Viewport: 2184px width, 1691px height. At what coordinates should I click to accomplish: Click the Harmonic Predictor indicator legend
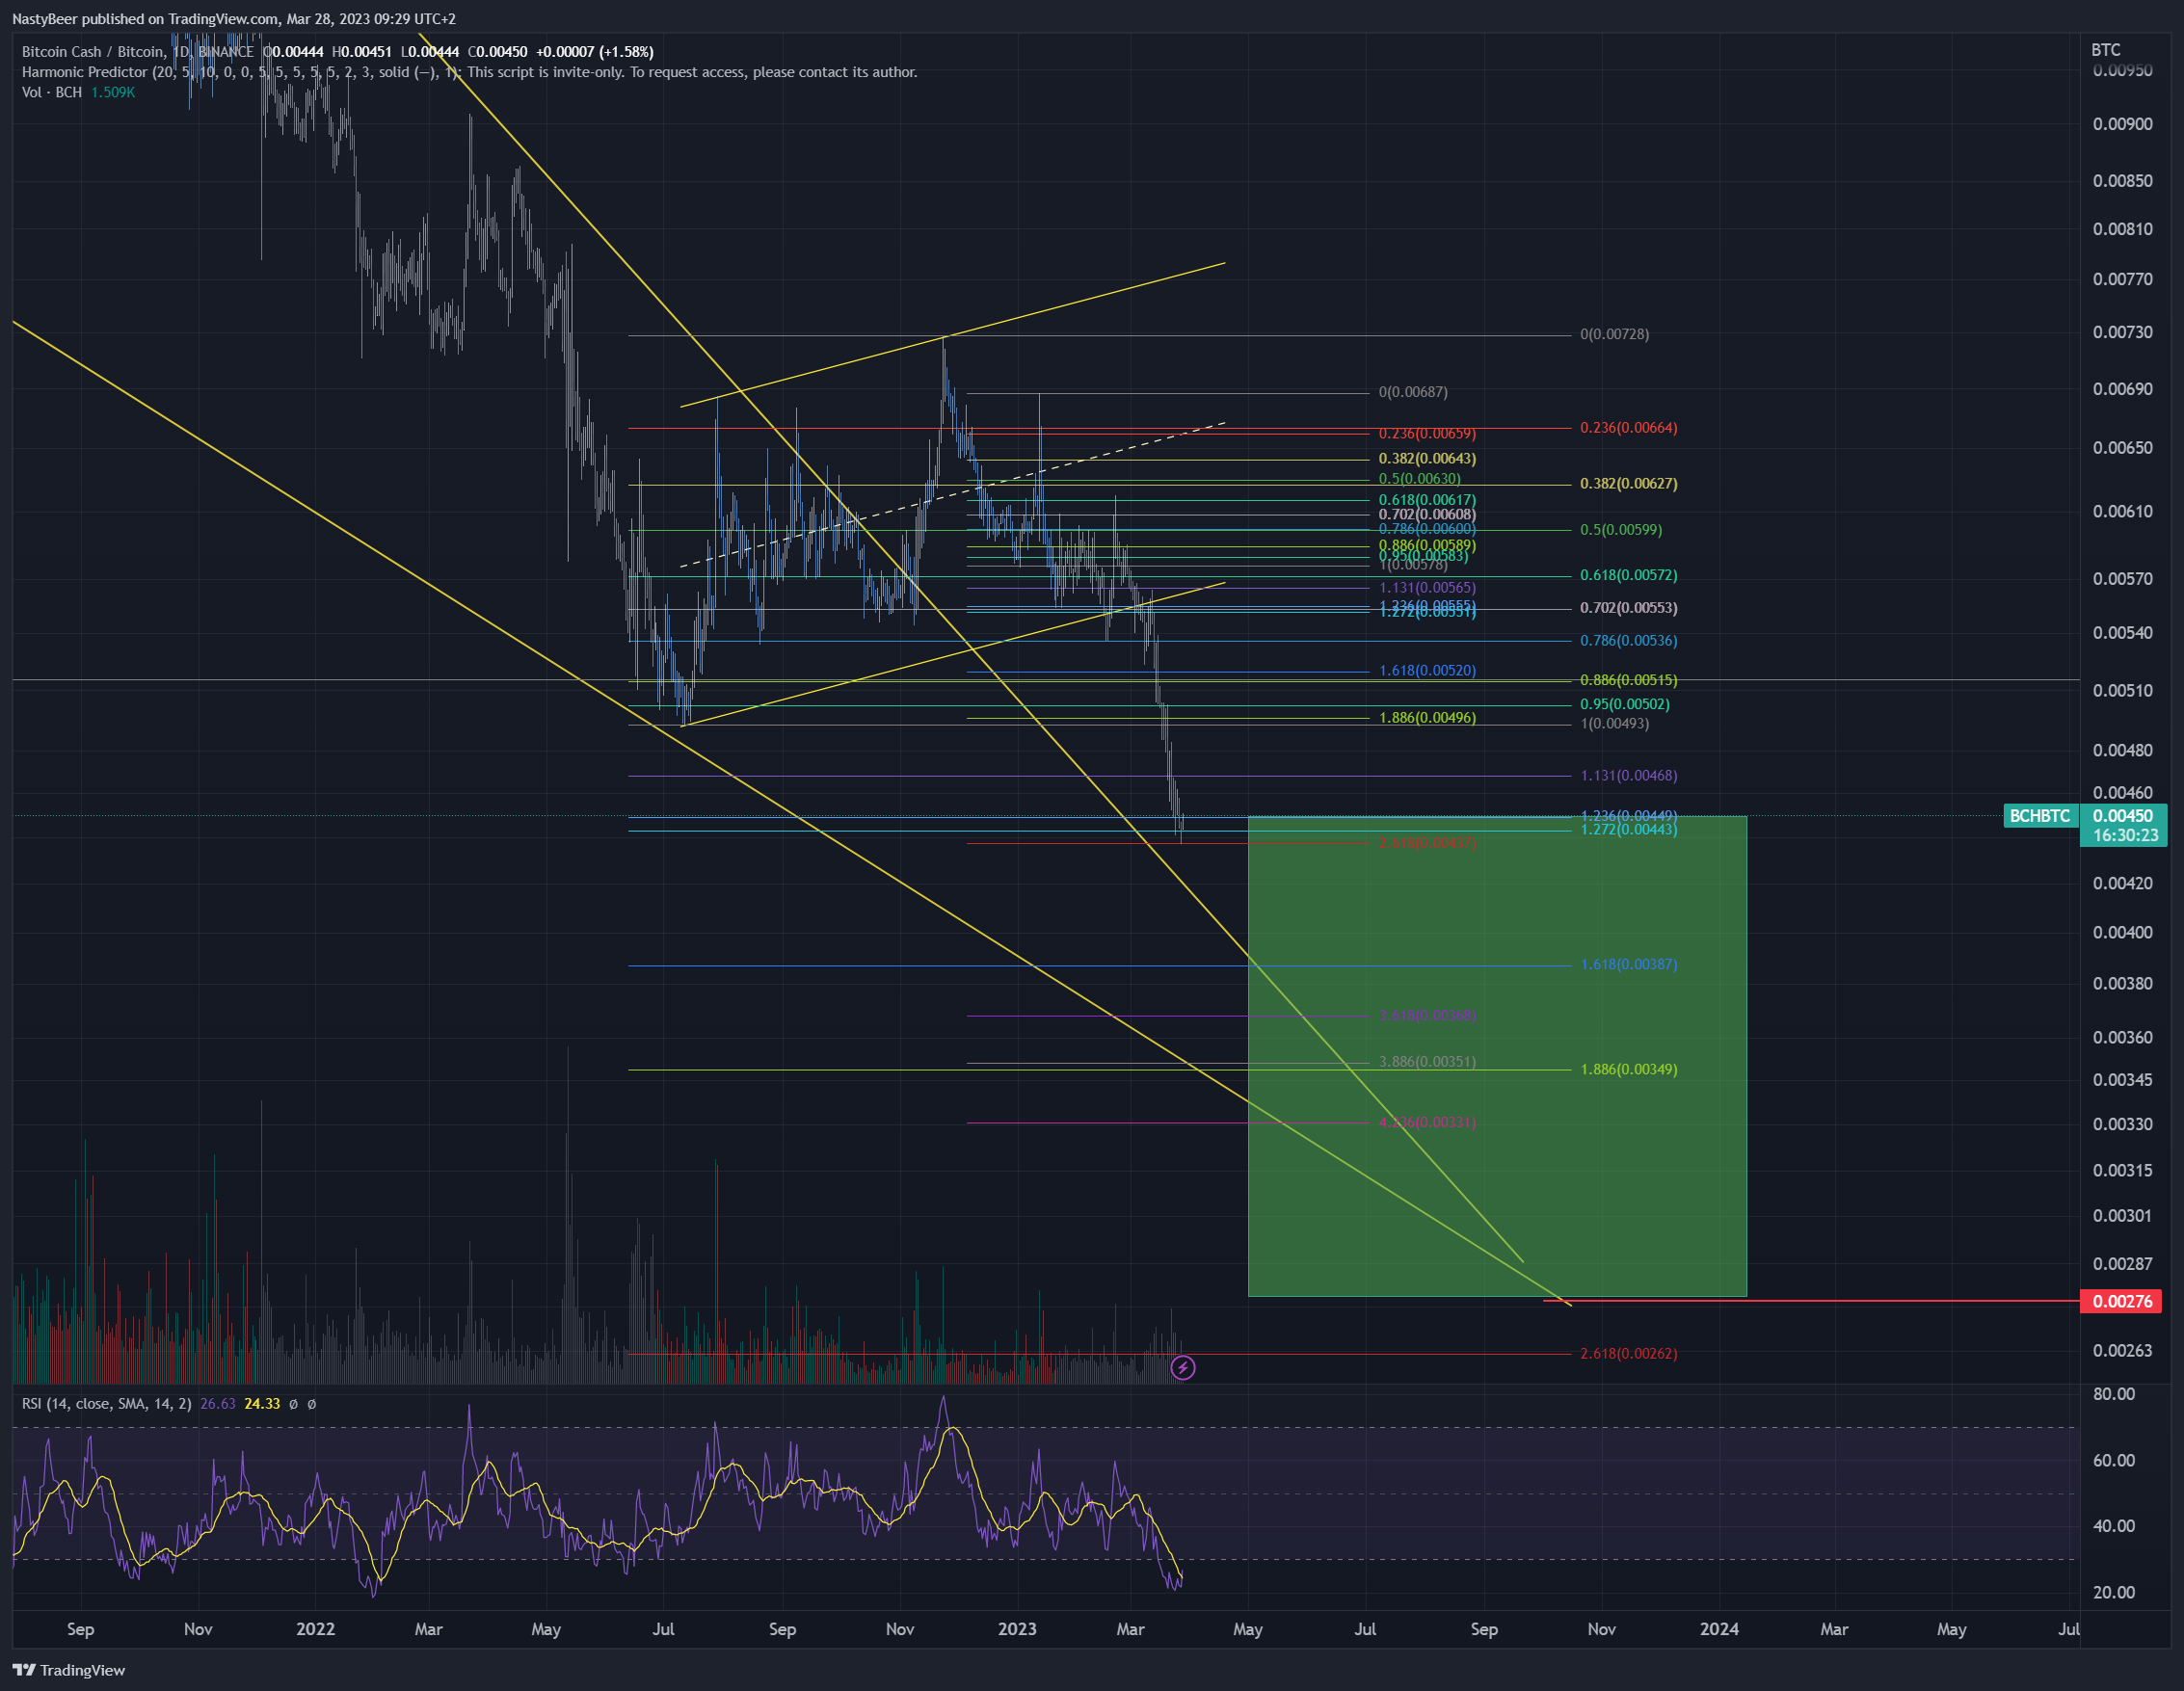tap(469, 72)
